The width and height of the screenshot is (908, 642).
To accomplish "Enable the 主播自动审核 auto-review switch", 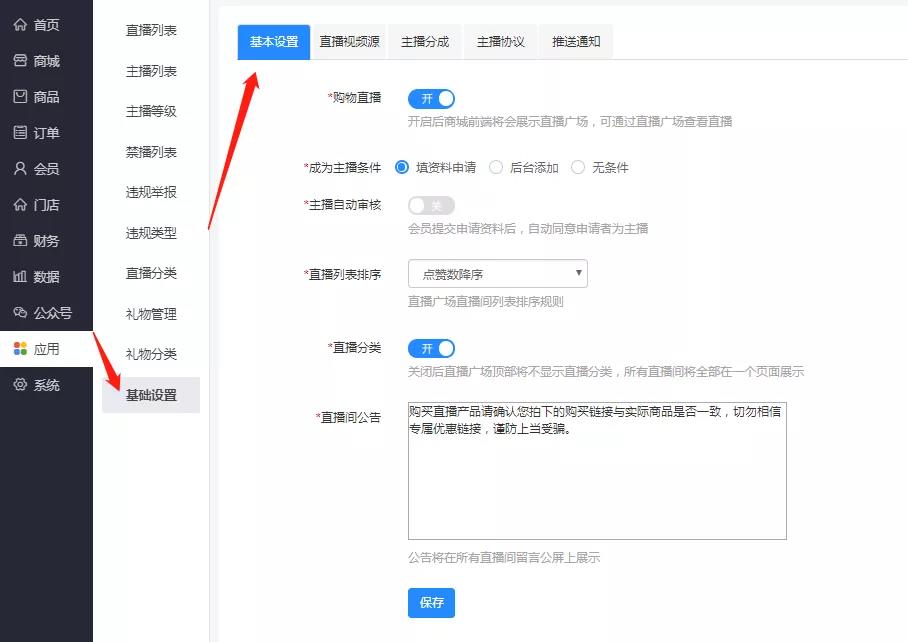I will pyautogui.click(x=430, y=206).
